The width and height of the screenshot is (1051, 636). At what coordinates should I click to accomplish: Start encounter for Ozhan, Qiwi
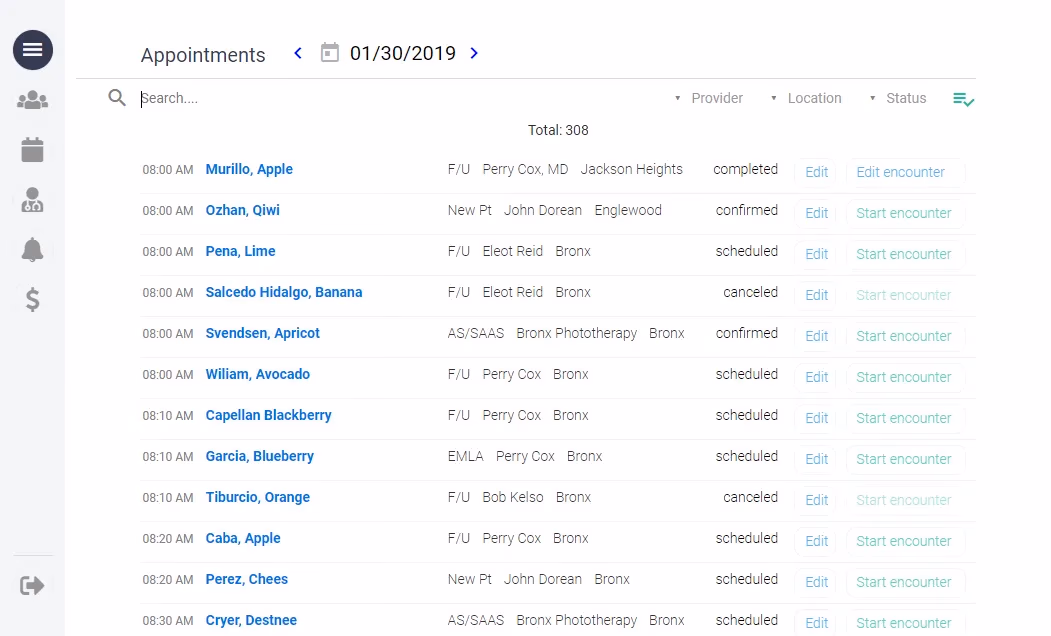(x=904, y=213)
